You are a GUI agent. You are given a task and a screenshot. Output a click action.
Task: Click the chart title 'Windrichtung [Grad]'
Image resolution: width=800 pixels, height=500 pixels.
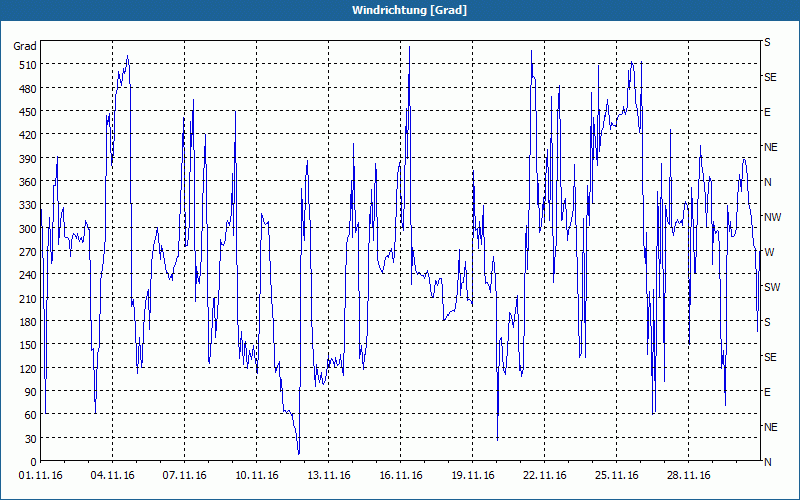(409, 10)
